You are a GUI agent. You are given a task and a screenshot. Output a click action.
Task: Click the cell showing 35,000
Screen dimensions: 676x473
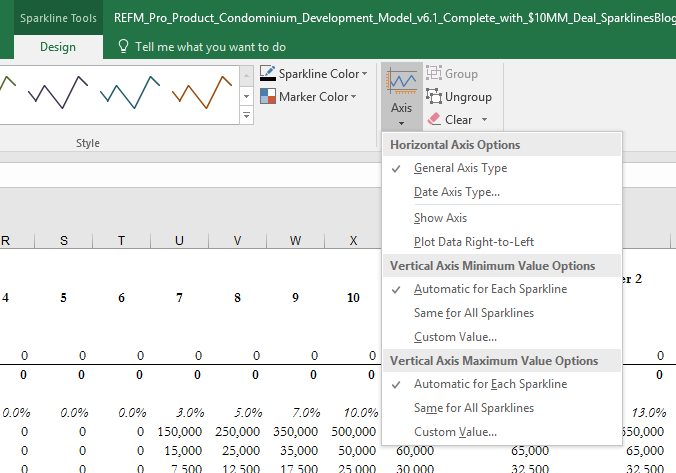299,451
